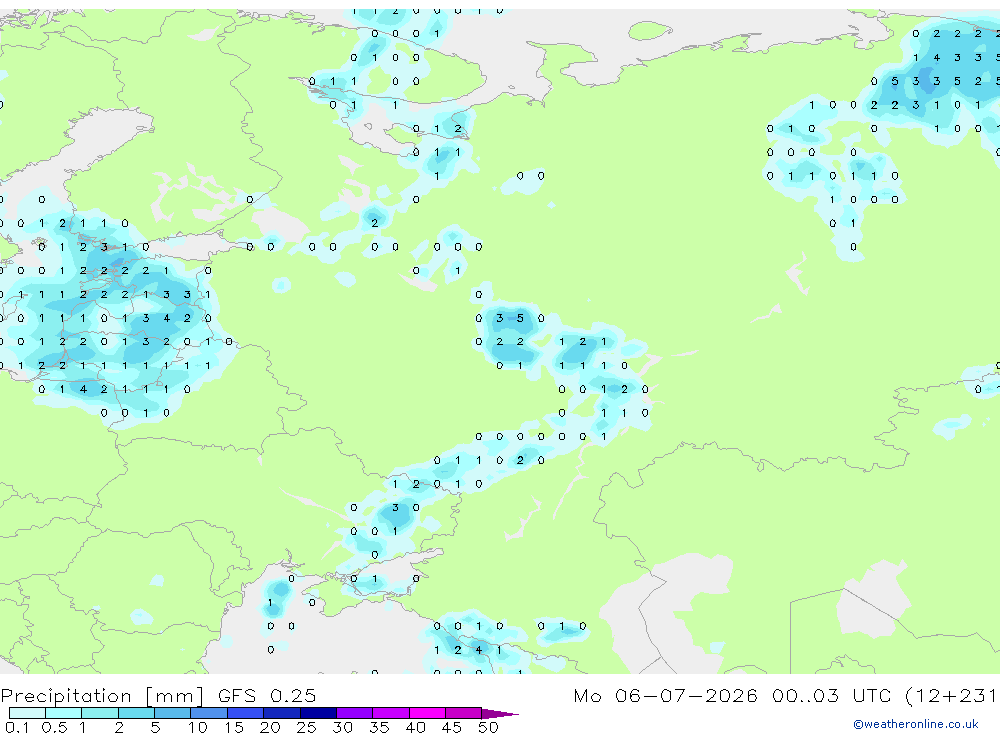Viewport: 1000px width, 733px height.
Task: Click the legend scale label '30'
Action: coord(342,727)
